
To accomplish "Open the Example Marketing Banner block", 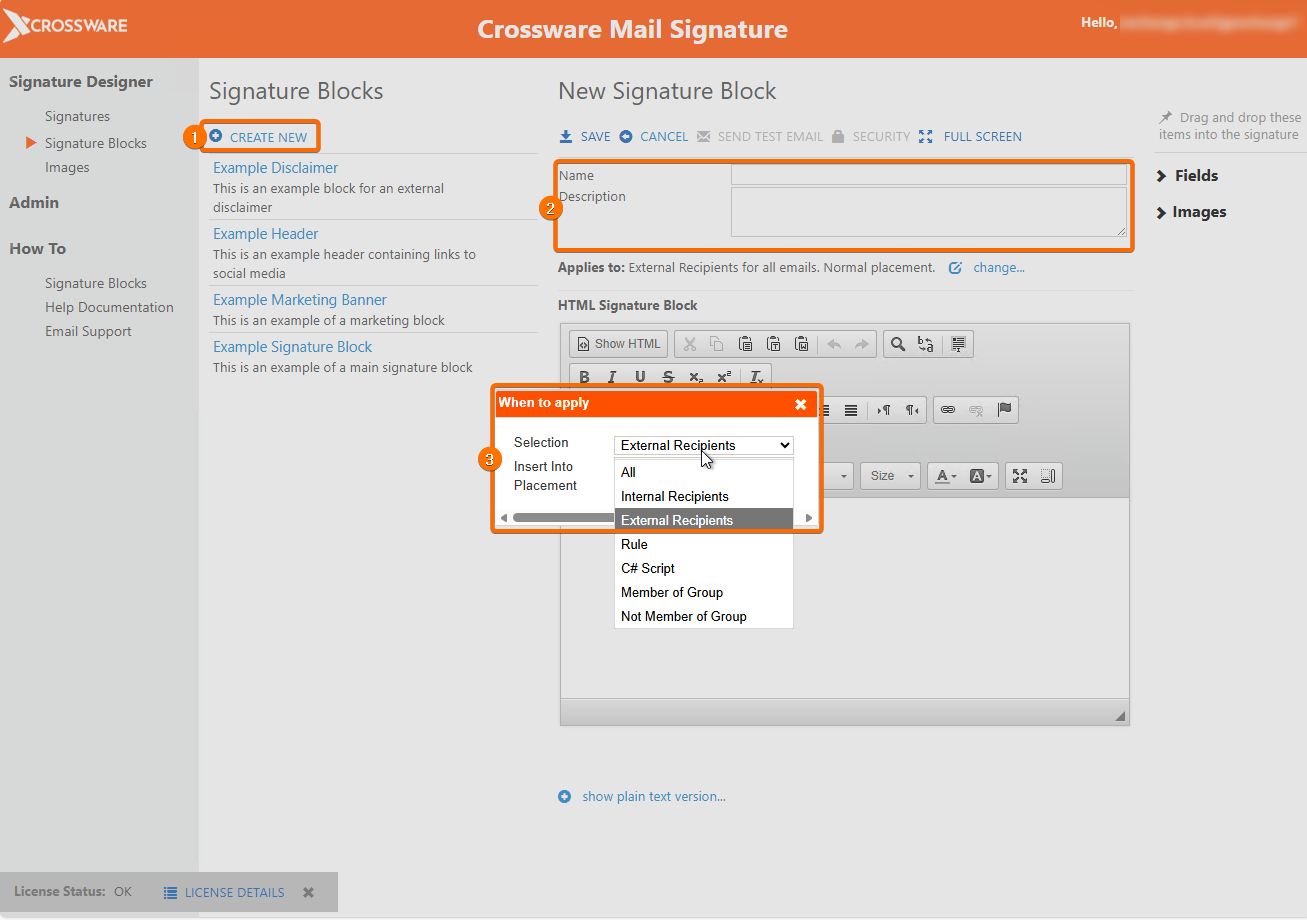I will point(300,300).
